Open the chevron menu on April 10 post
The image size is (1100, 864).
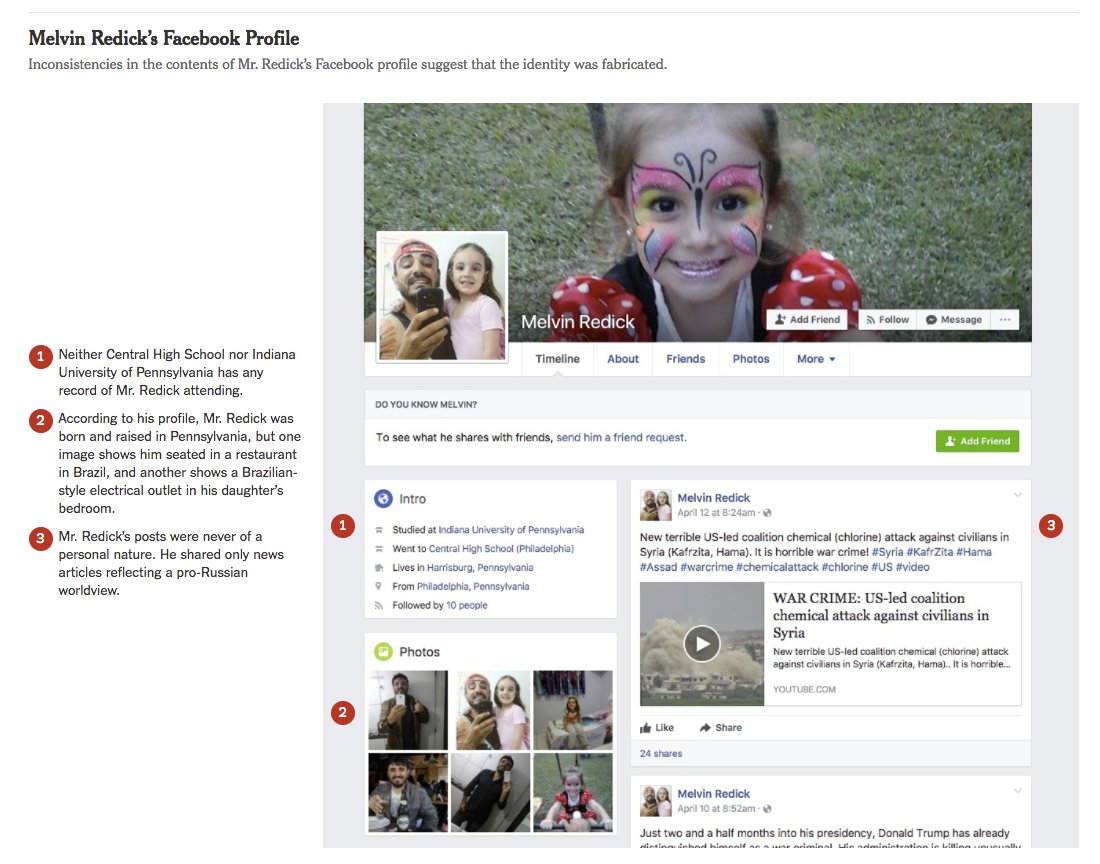[x=1017, y=792]
